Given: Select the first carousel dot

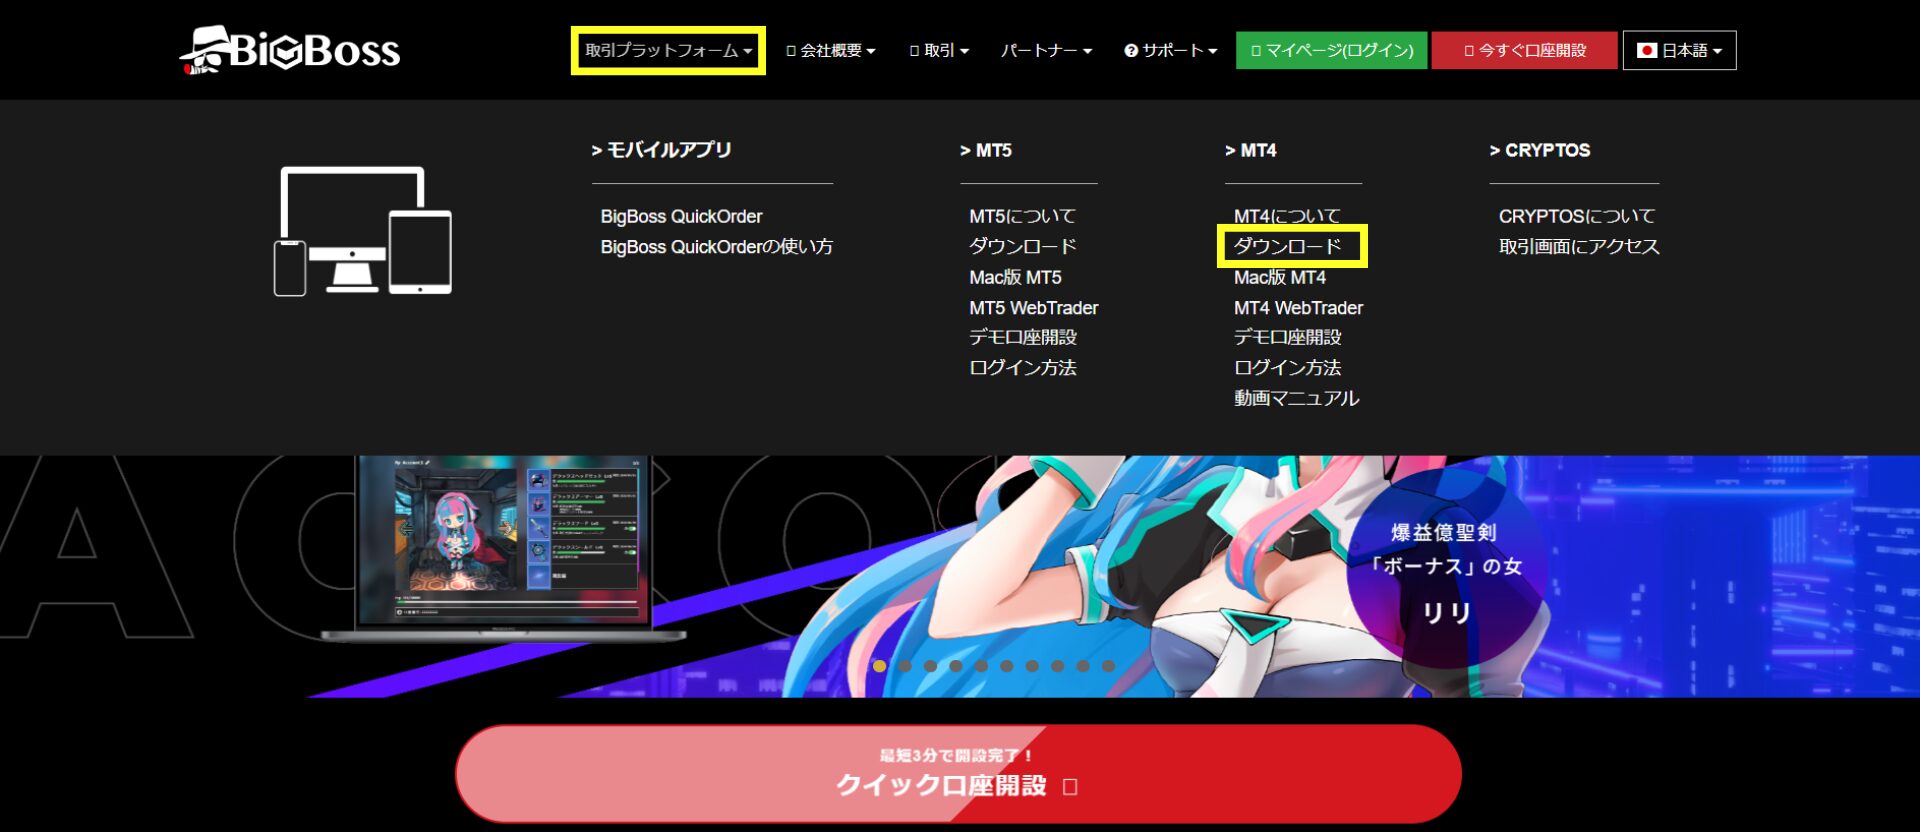Looking at the screenshot, I should point(880,666).
